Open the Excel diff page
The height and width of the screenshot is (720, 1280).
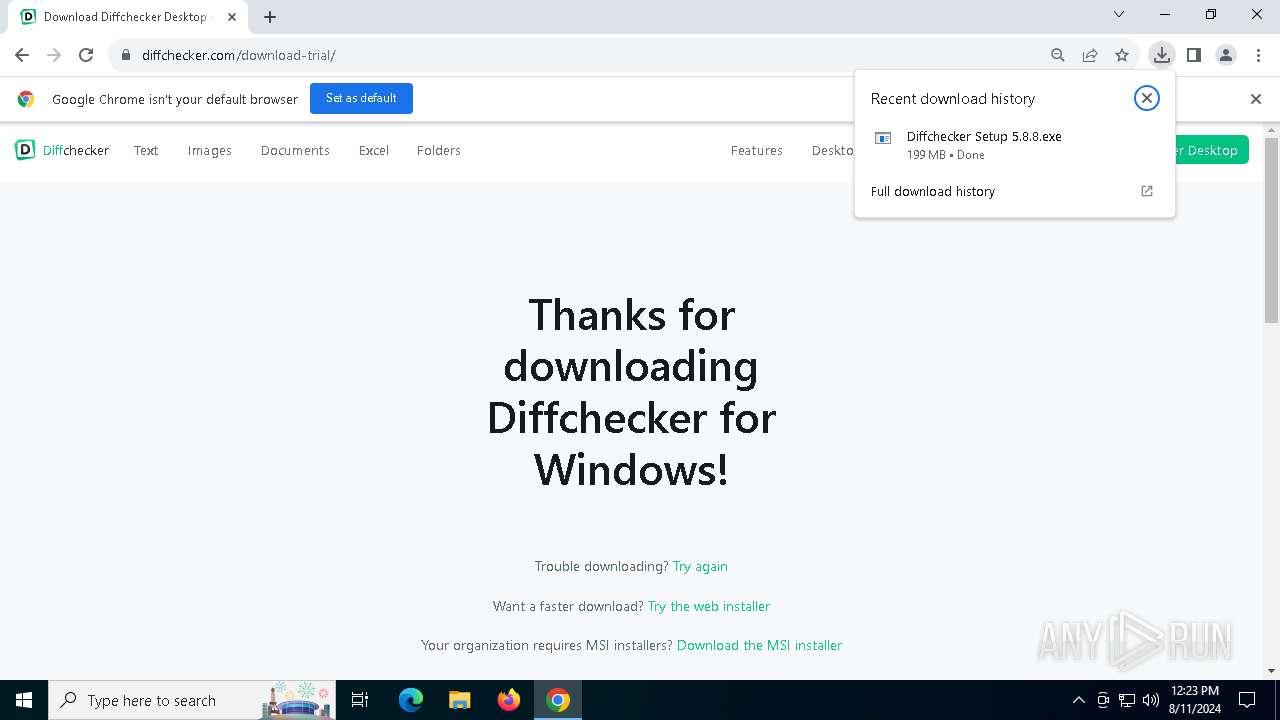tap(374, 150)
